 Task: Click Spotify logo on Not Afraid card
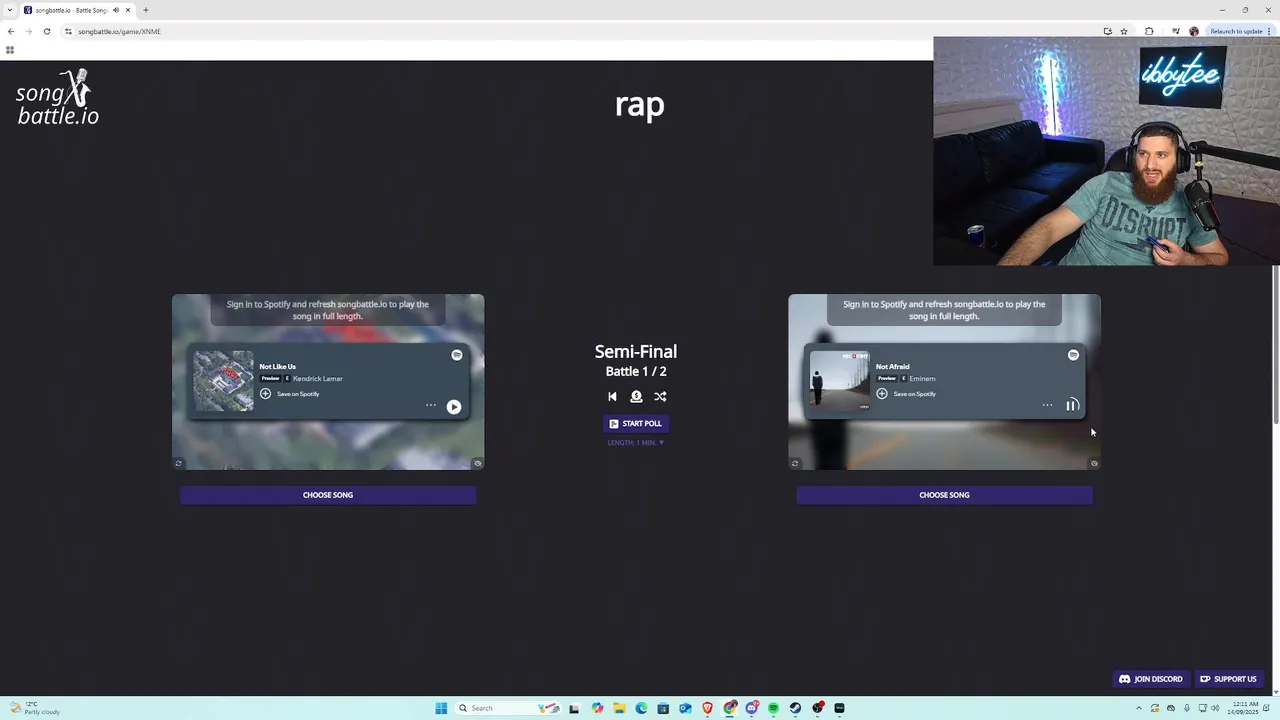click(x=1073, y=355)
